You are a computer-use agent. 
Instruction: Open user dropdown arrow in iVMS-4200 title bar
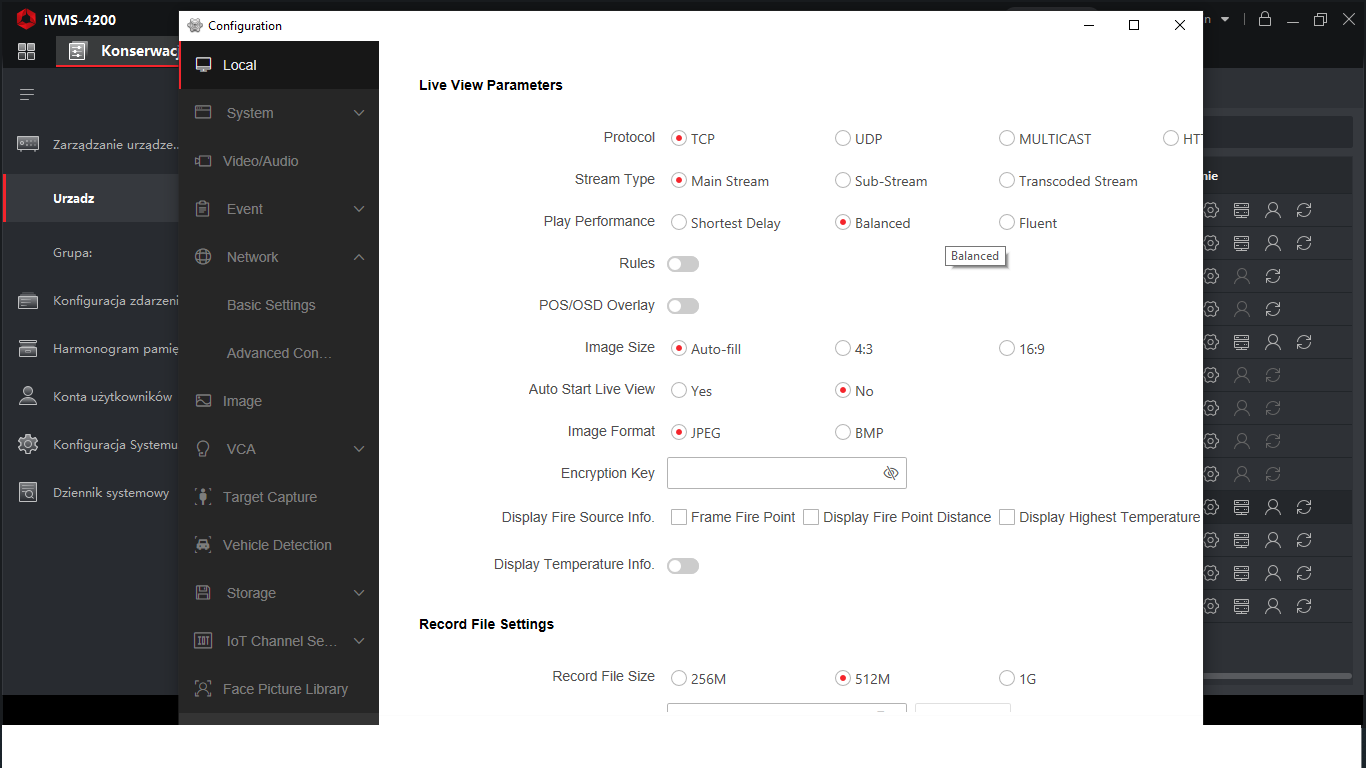pos(1225,19)
